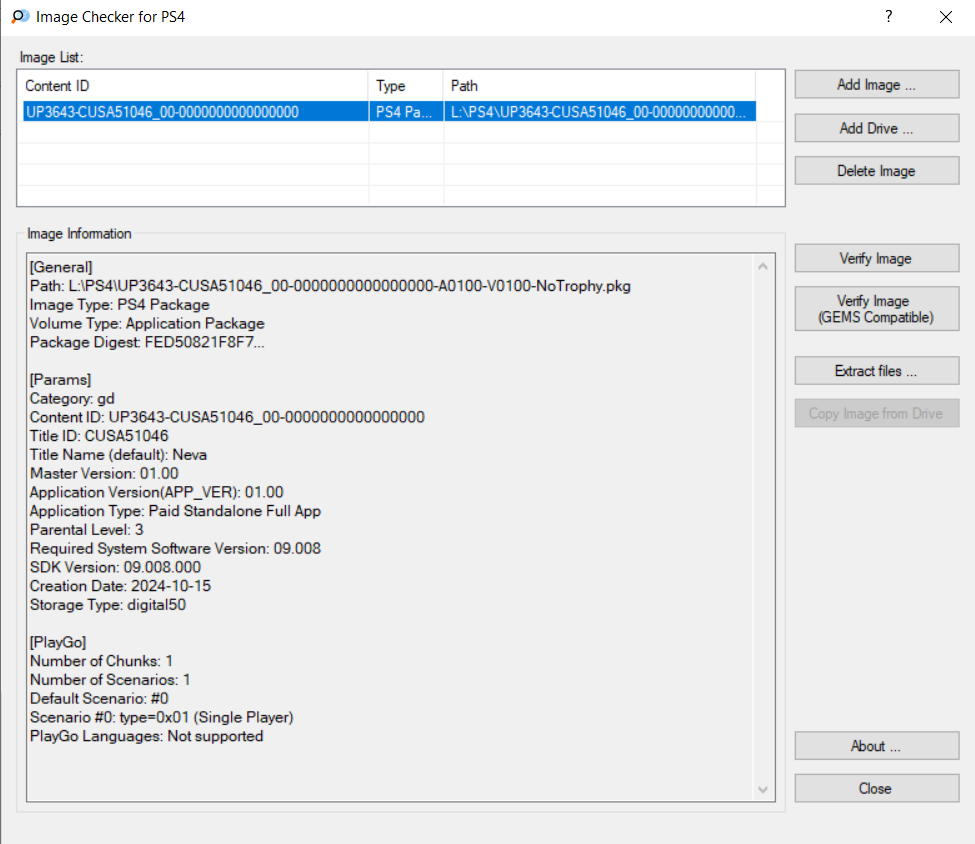Viewport: 975px width, 844px height.
Task: Click the Required System Software Version line
Action: coord(175,549)
